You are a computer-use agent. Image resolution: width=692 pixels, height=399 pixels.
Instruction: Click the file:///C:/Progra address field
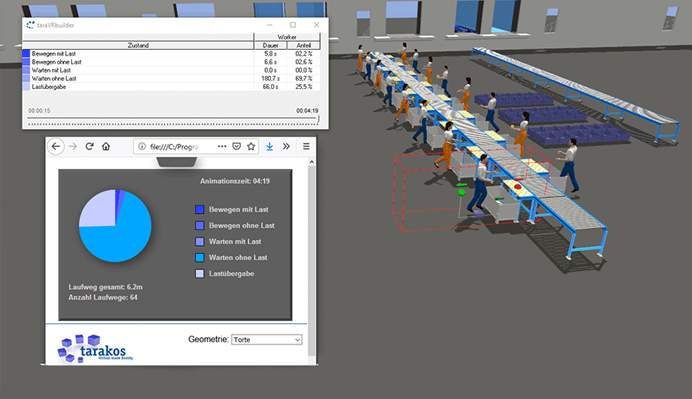[174, 147]
